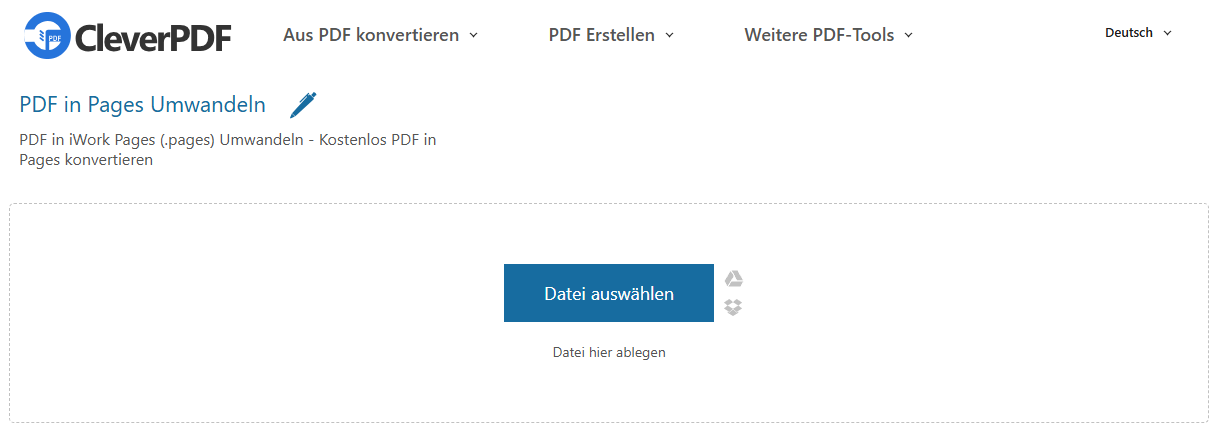Click the PDF in Pages Umwandeln heading
Viewport: 1225px width, 434px height.
(x=143, y=105)
